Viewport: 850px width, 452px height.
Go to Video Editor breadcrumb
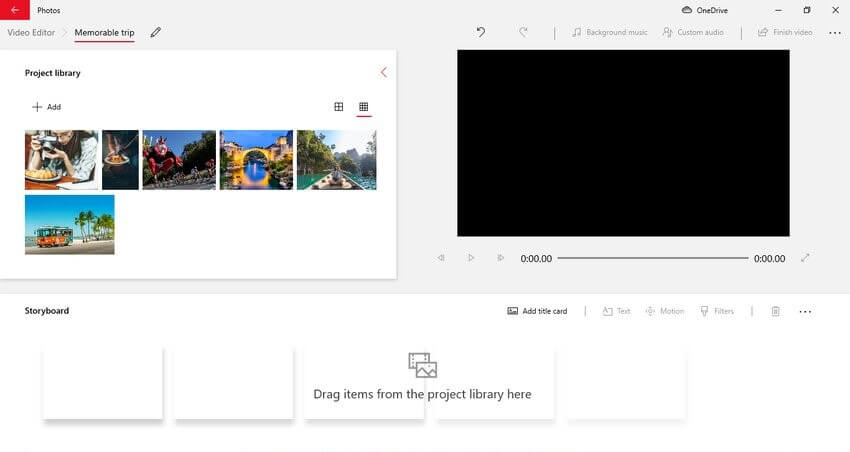(31, 33)
